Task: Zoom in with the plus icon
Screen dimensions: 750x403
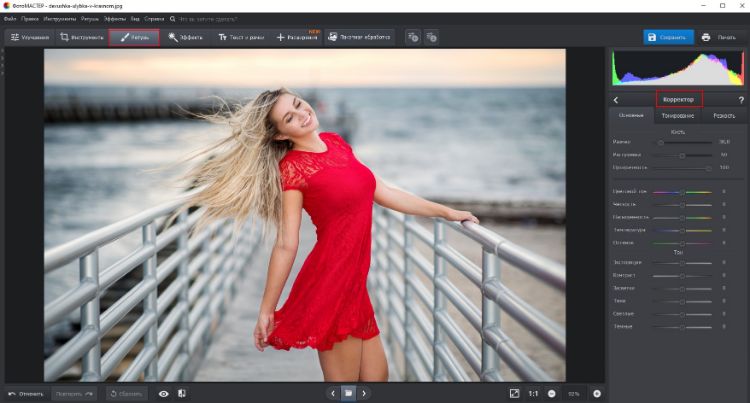Action: (597, 393)
